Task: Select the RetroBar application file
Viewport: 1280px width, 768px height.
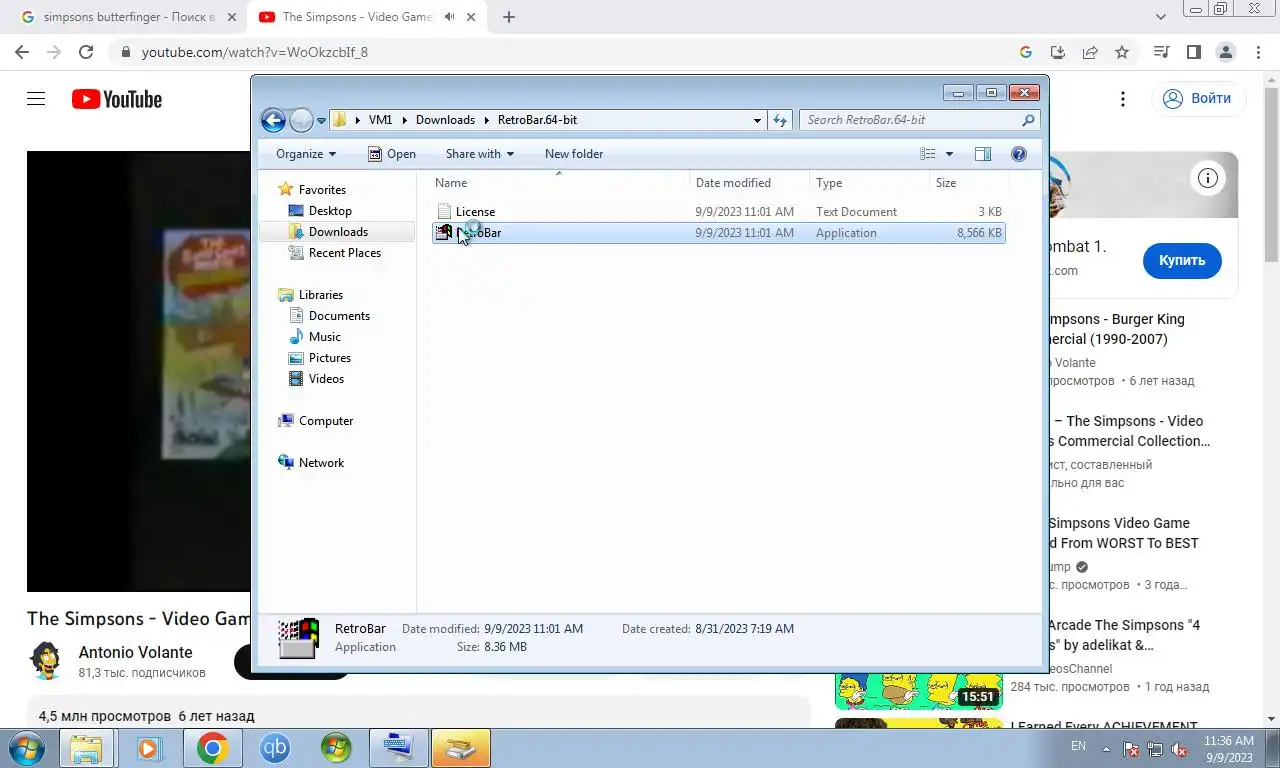Action: (718, 233)
